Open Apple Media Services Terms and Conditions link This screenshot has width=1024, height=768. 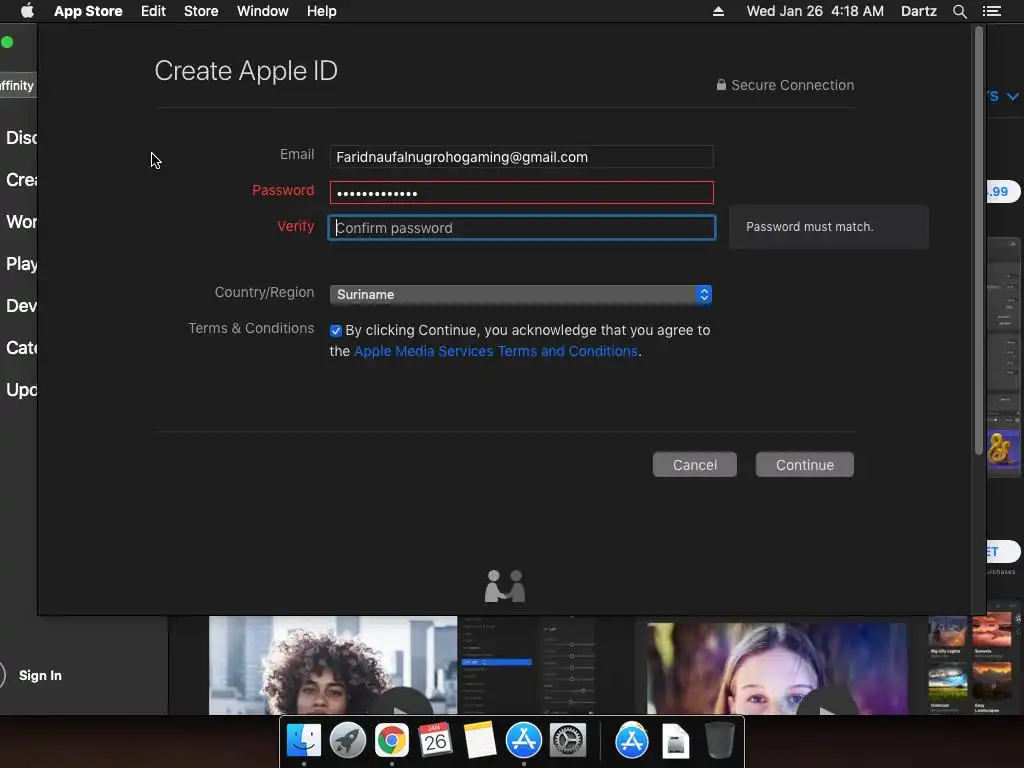pyautogui.click(x=496, y=351)
